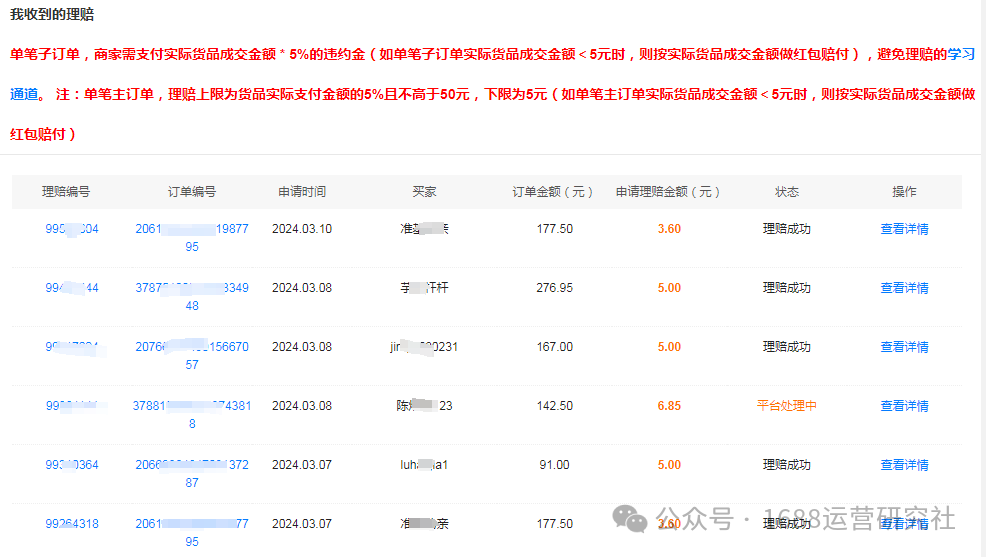Select the 操作 column header
This screenshot has height=557, width=986.
(x=904, y=192)
